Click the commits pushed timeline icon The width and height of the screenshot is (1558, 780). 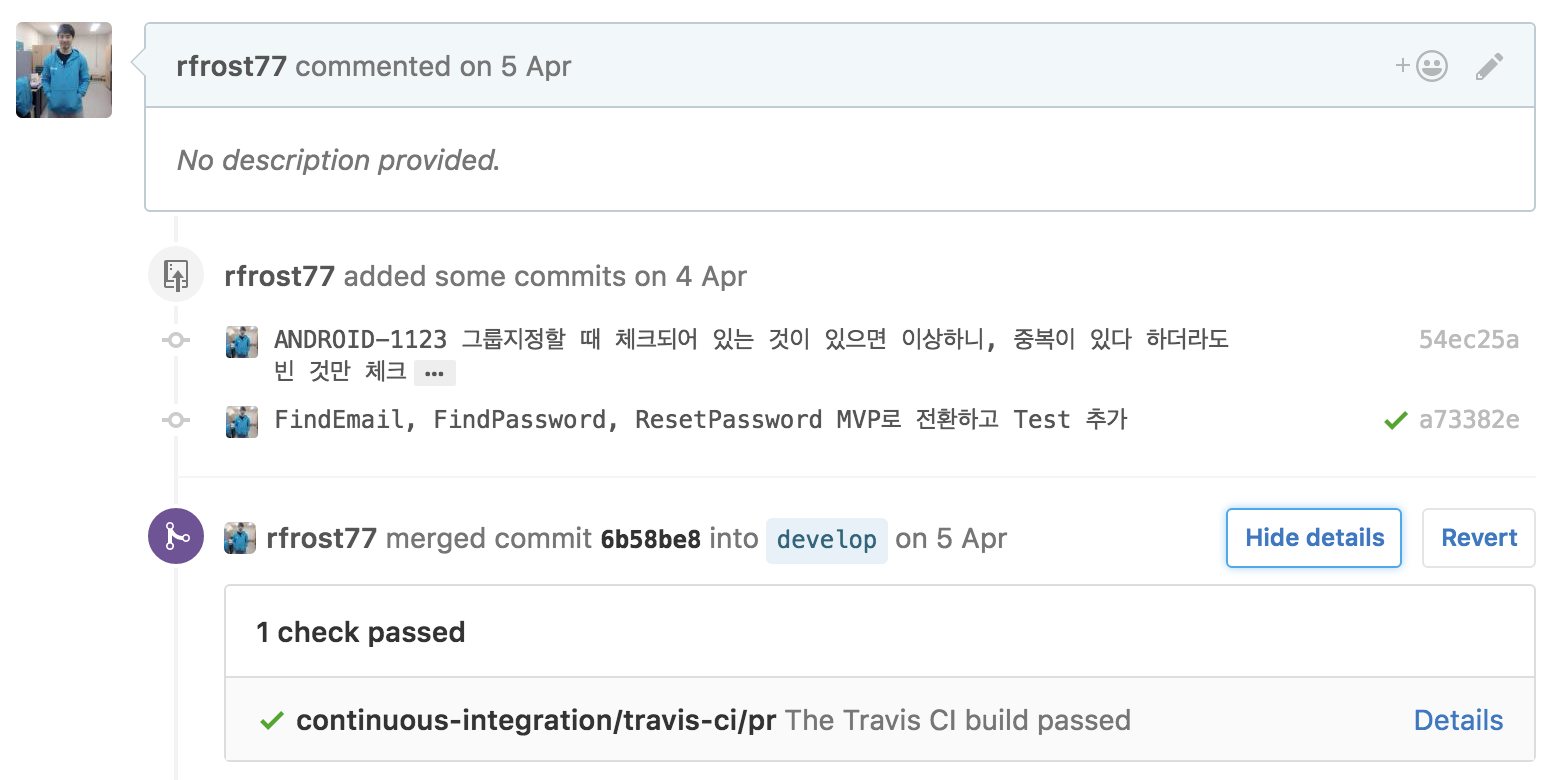tap(176, 274)
